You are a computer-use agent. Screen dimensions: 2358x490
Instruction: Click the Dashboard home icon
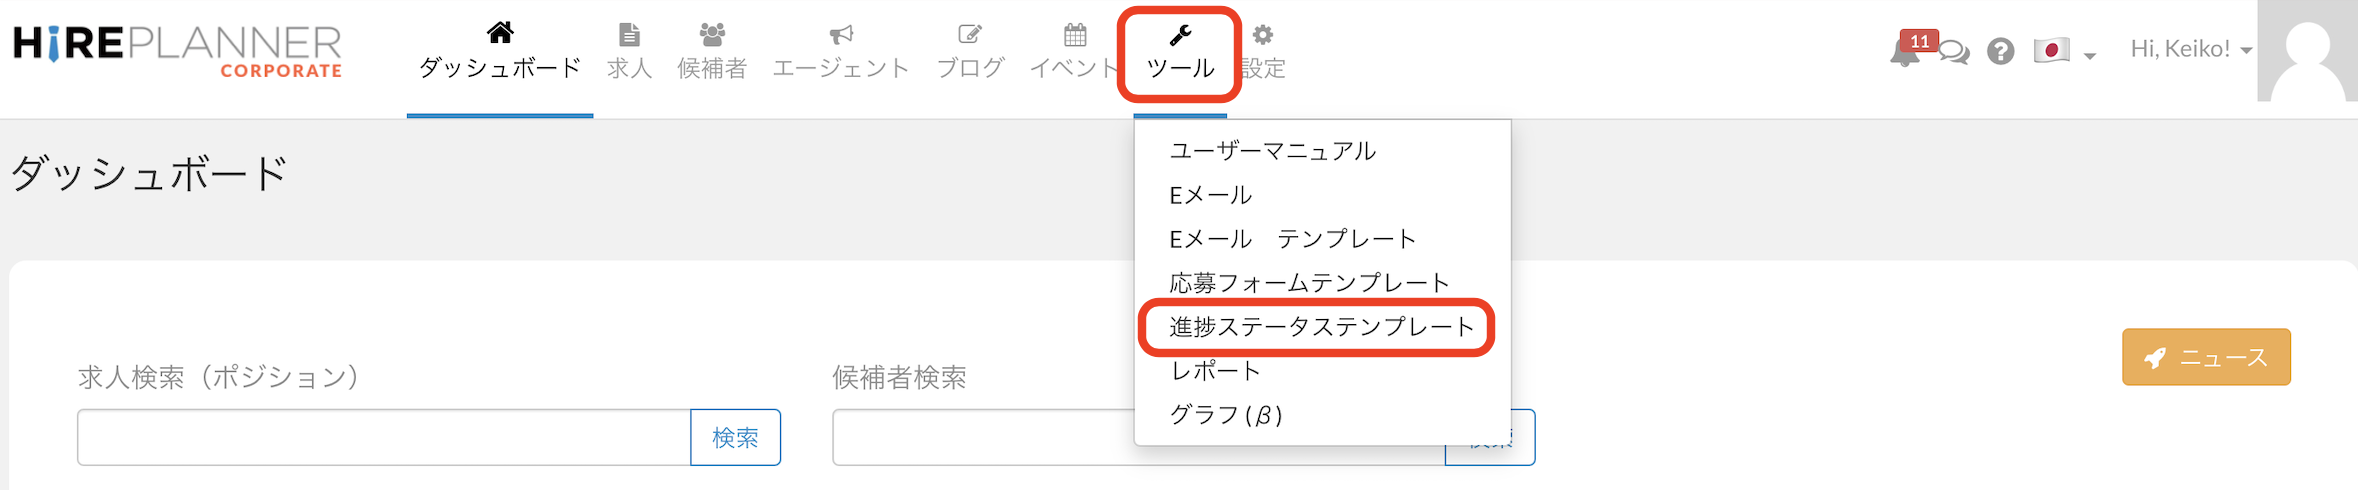[500, 34]
